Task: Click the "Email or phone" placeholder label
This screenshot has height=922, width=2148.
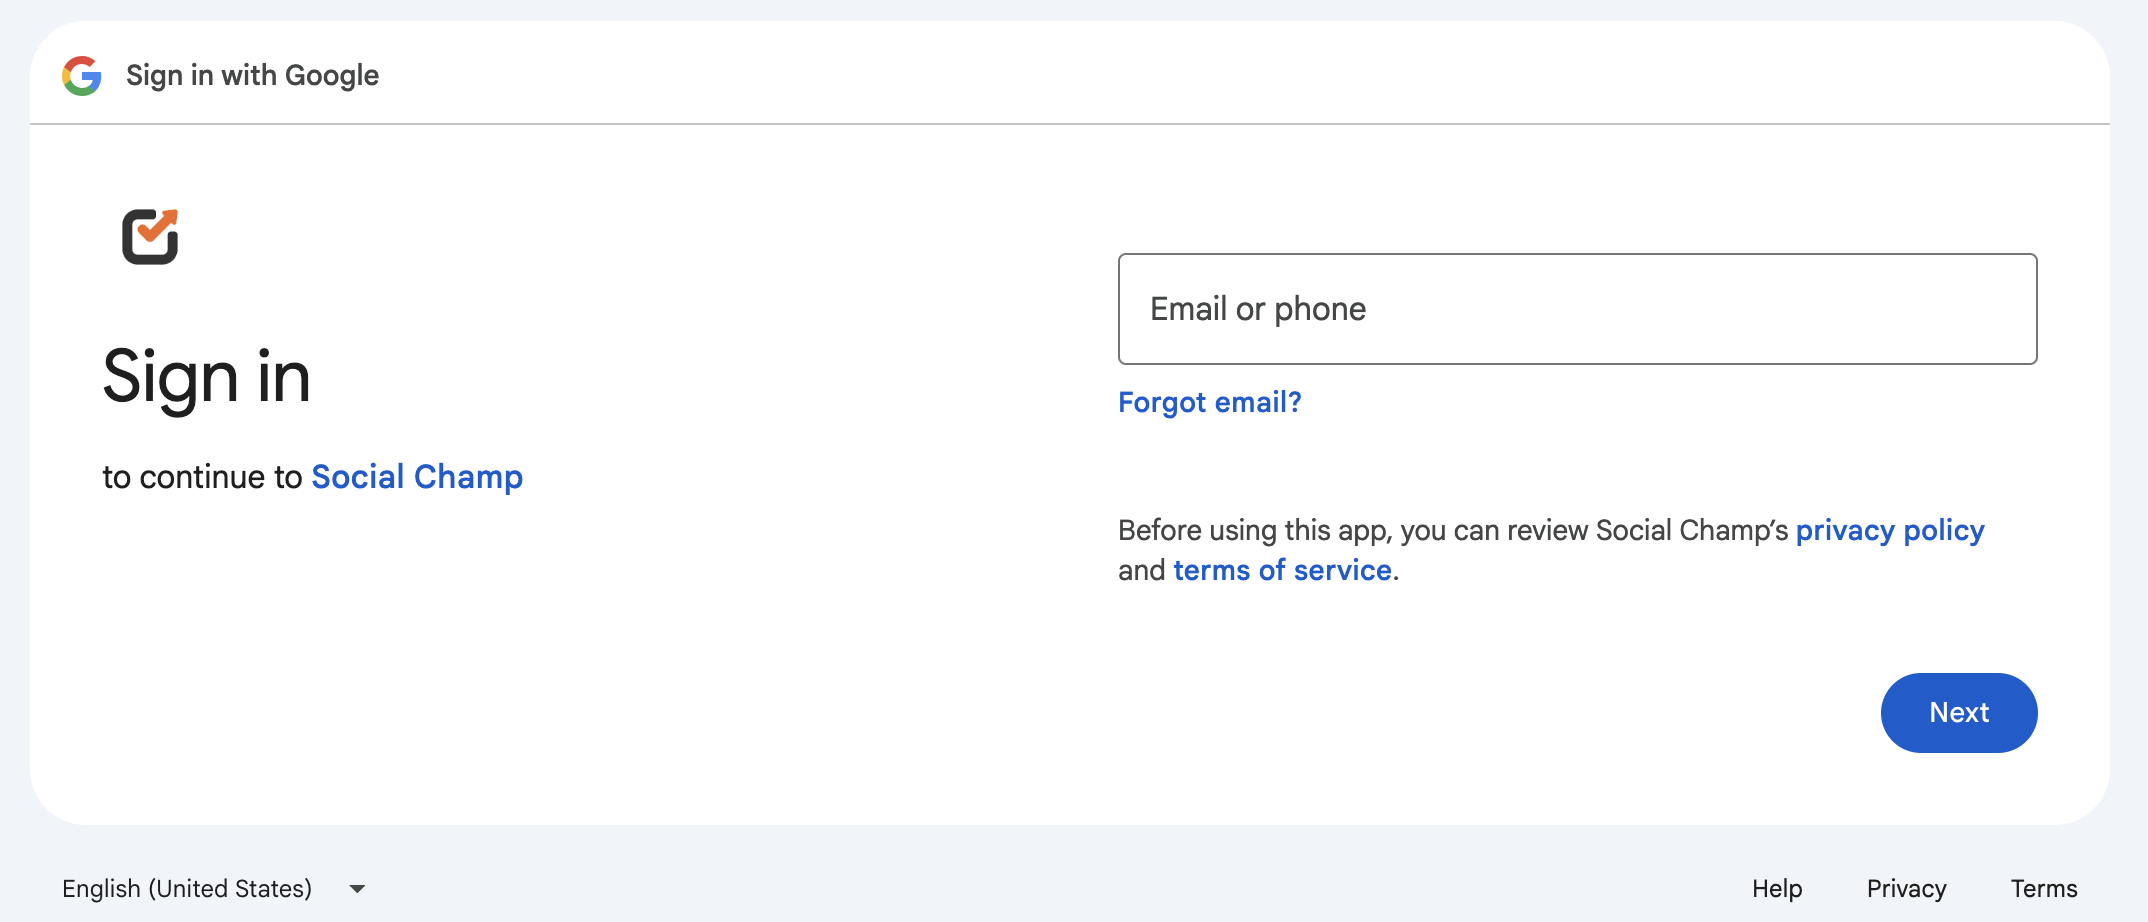Action: click(1258, 309)
